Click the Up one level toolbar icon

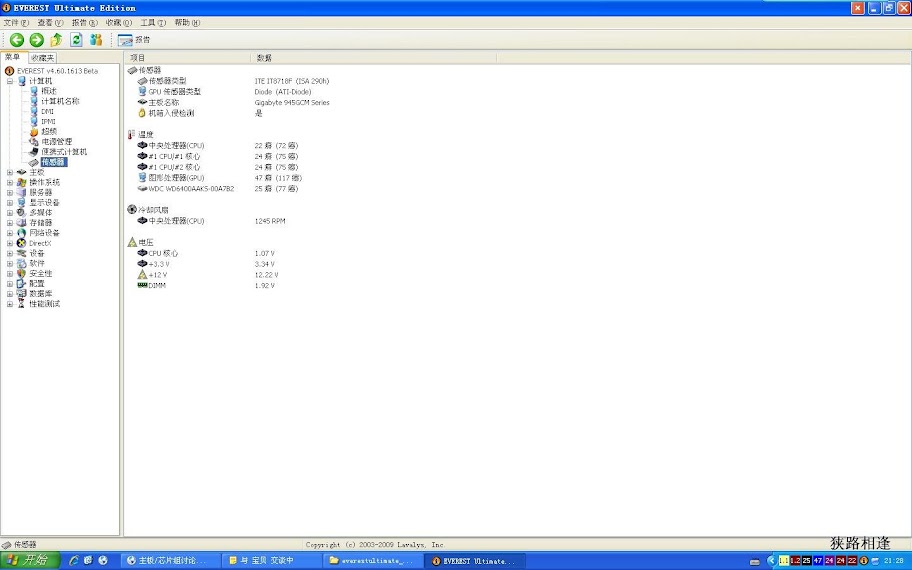56,40
